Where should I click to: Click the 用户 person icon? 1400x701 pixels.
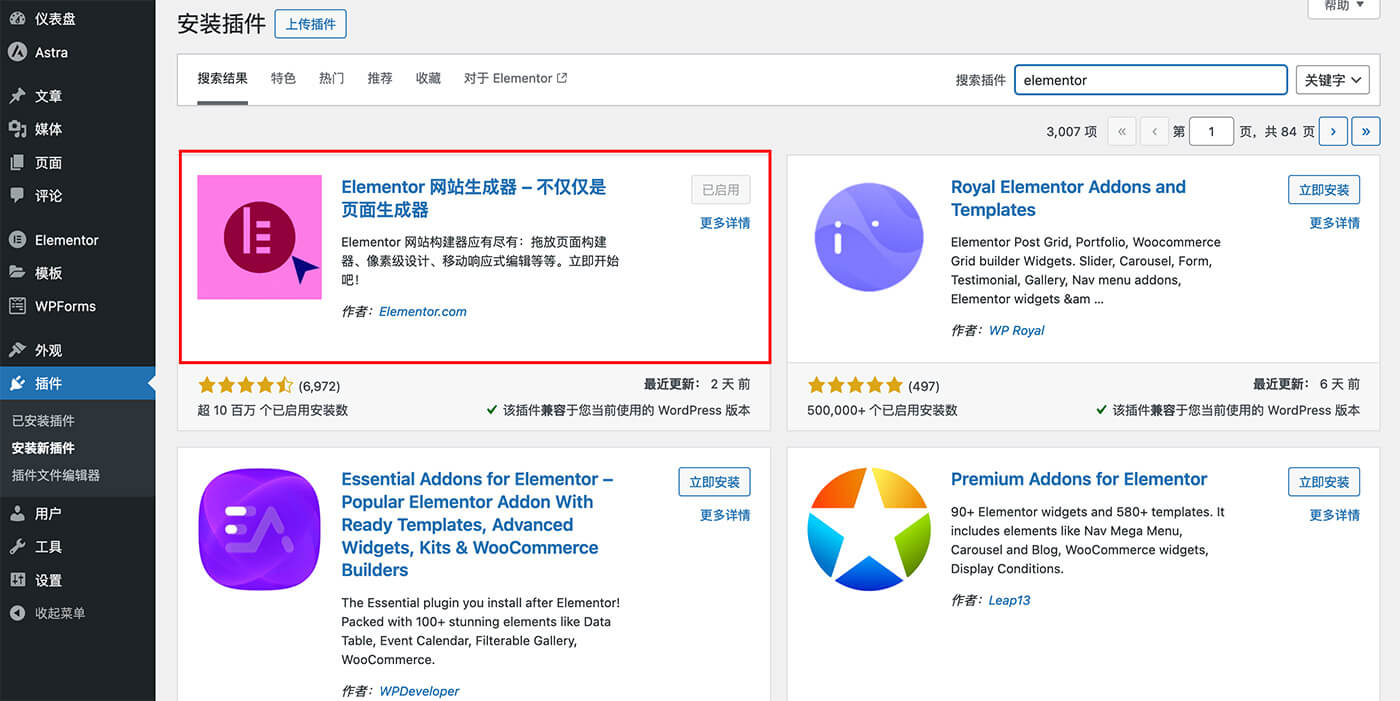coord(17,513)
